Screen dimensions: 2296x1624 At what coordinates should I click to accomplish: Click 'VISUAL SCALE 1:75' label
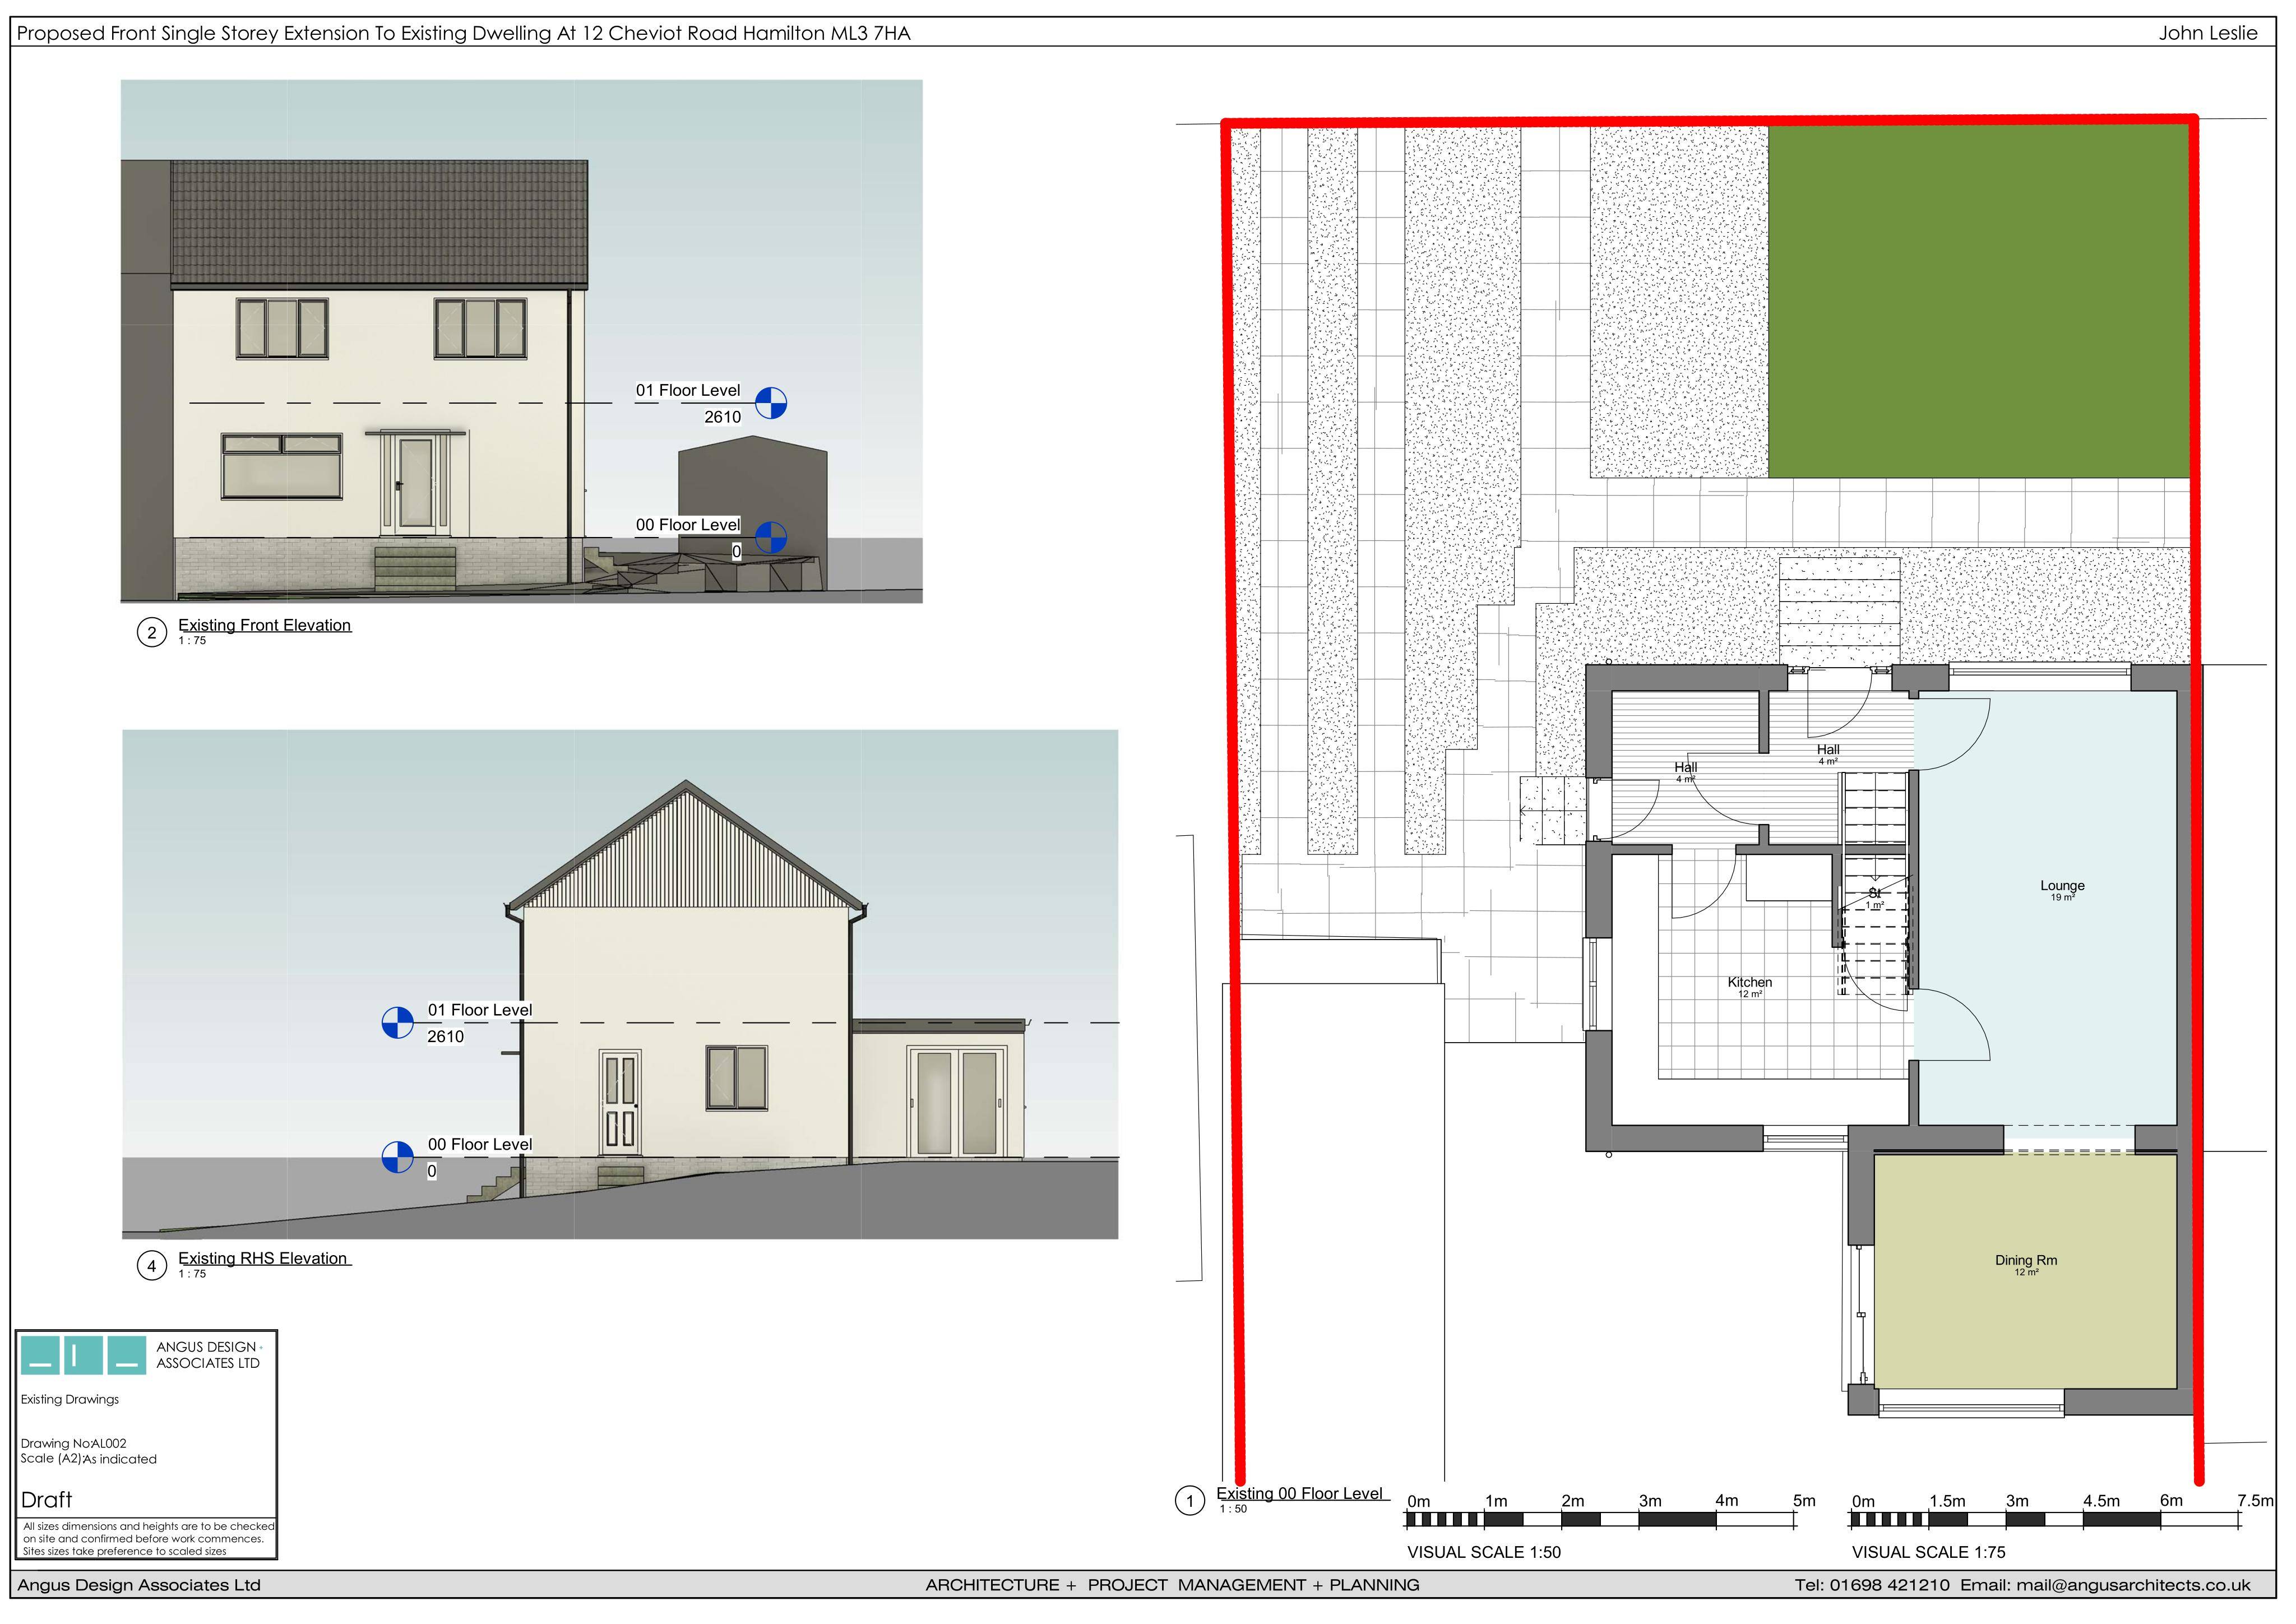[1929, 1552]
